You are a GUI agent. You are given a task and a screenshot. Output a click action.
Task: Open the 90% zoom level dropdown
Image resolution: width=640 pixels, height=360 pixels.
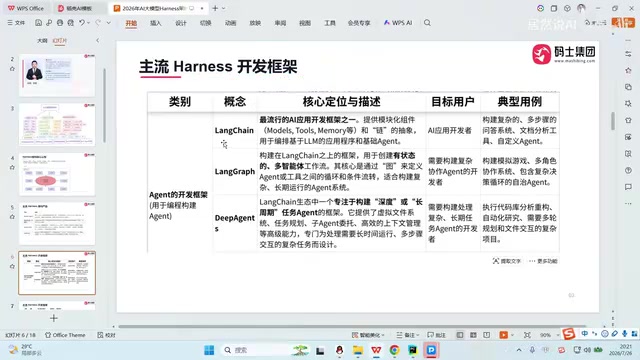pos(549,335)
